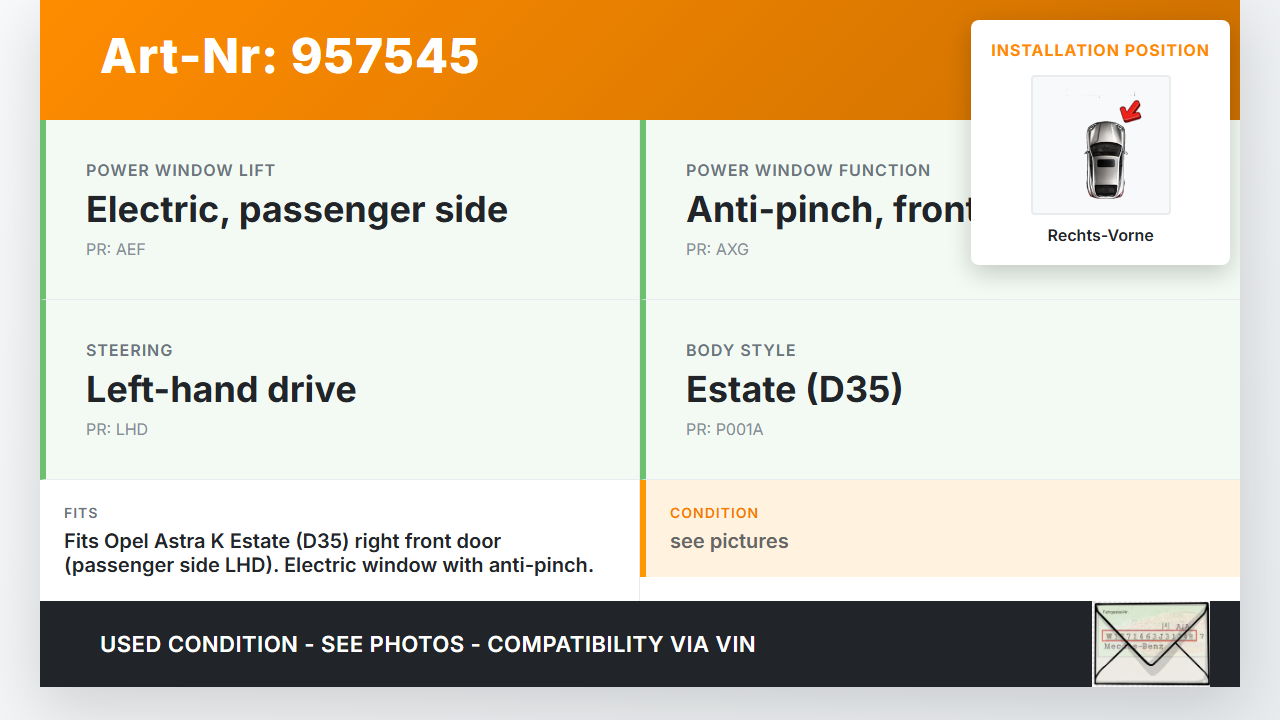This screenshot has height=720, width=1280.
Task: Select the Electric, passenger side value
Action: point(297,209)
